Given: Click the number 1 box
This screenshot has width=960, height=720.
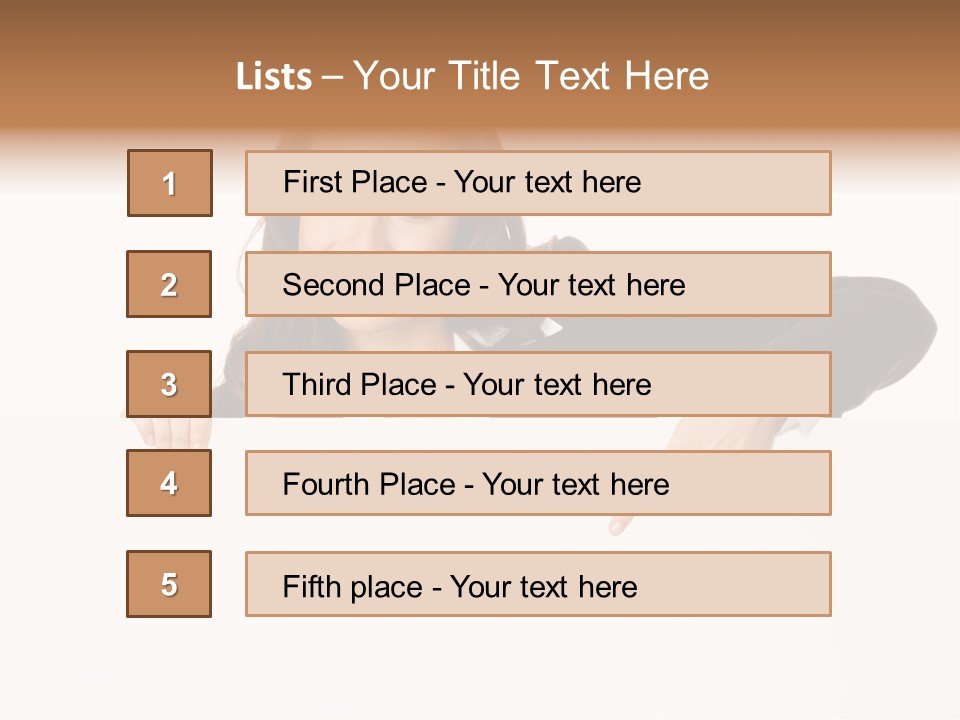Looking at the screenshot, I should [x=169, y=183].
